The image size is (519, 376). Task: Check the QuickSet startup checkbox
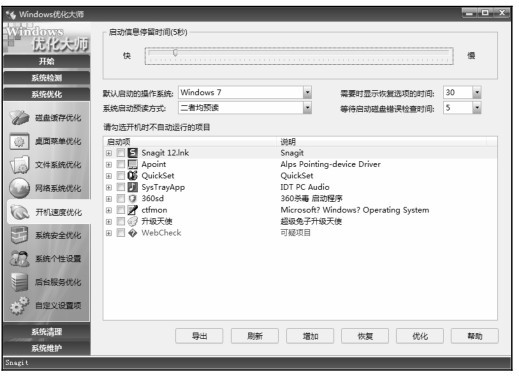tap(121, 176)
